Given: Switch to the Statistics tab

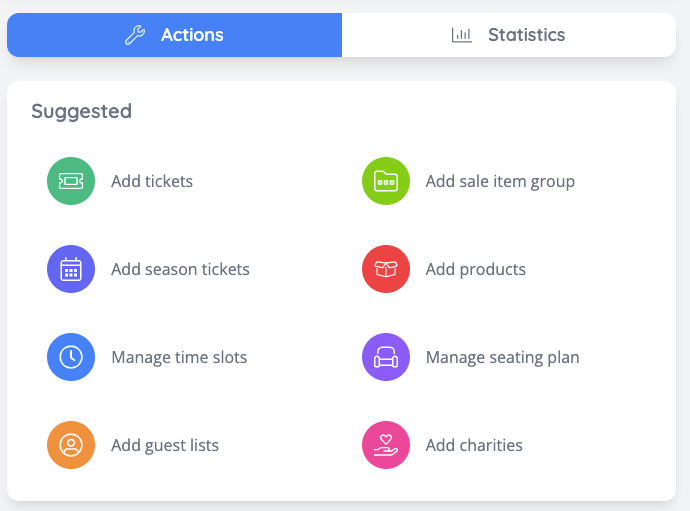Looking at the screenshot, I should coord(509,36).
